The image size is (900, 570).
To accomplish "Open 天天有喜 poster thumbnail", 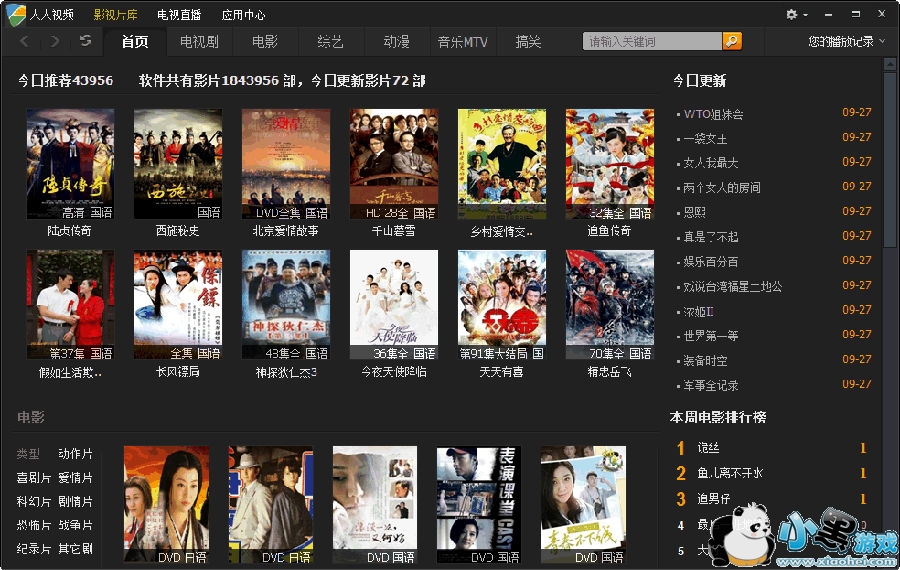I will coord(502,304).
